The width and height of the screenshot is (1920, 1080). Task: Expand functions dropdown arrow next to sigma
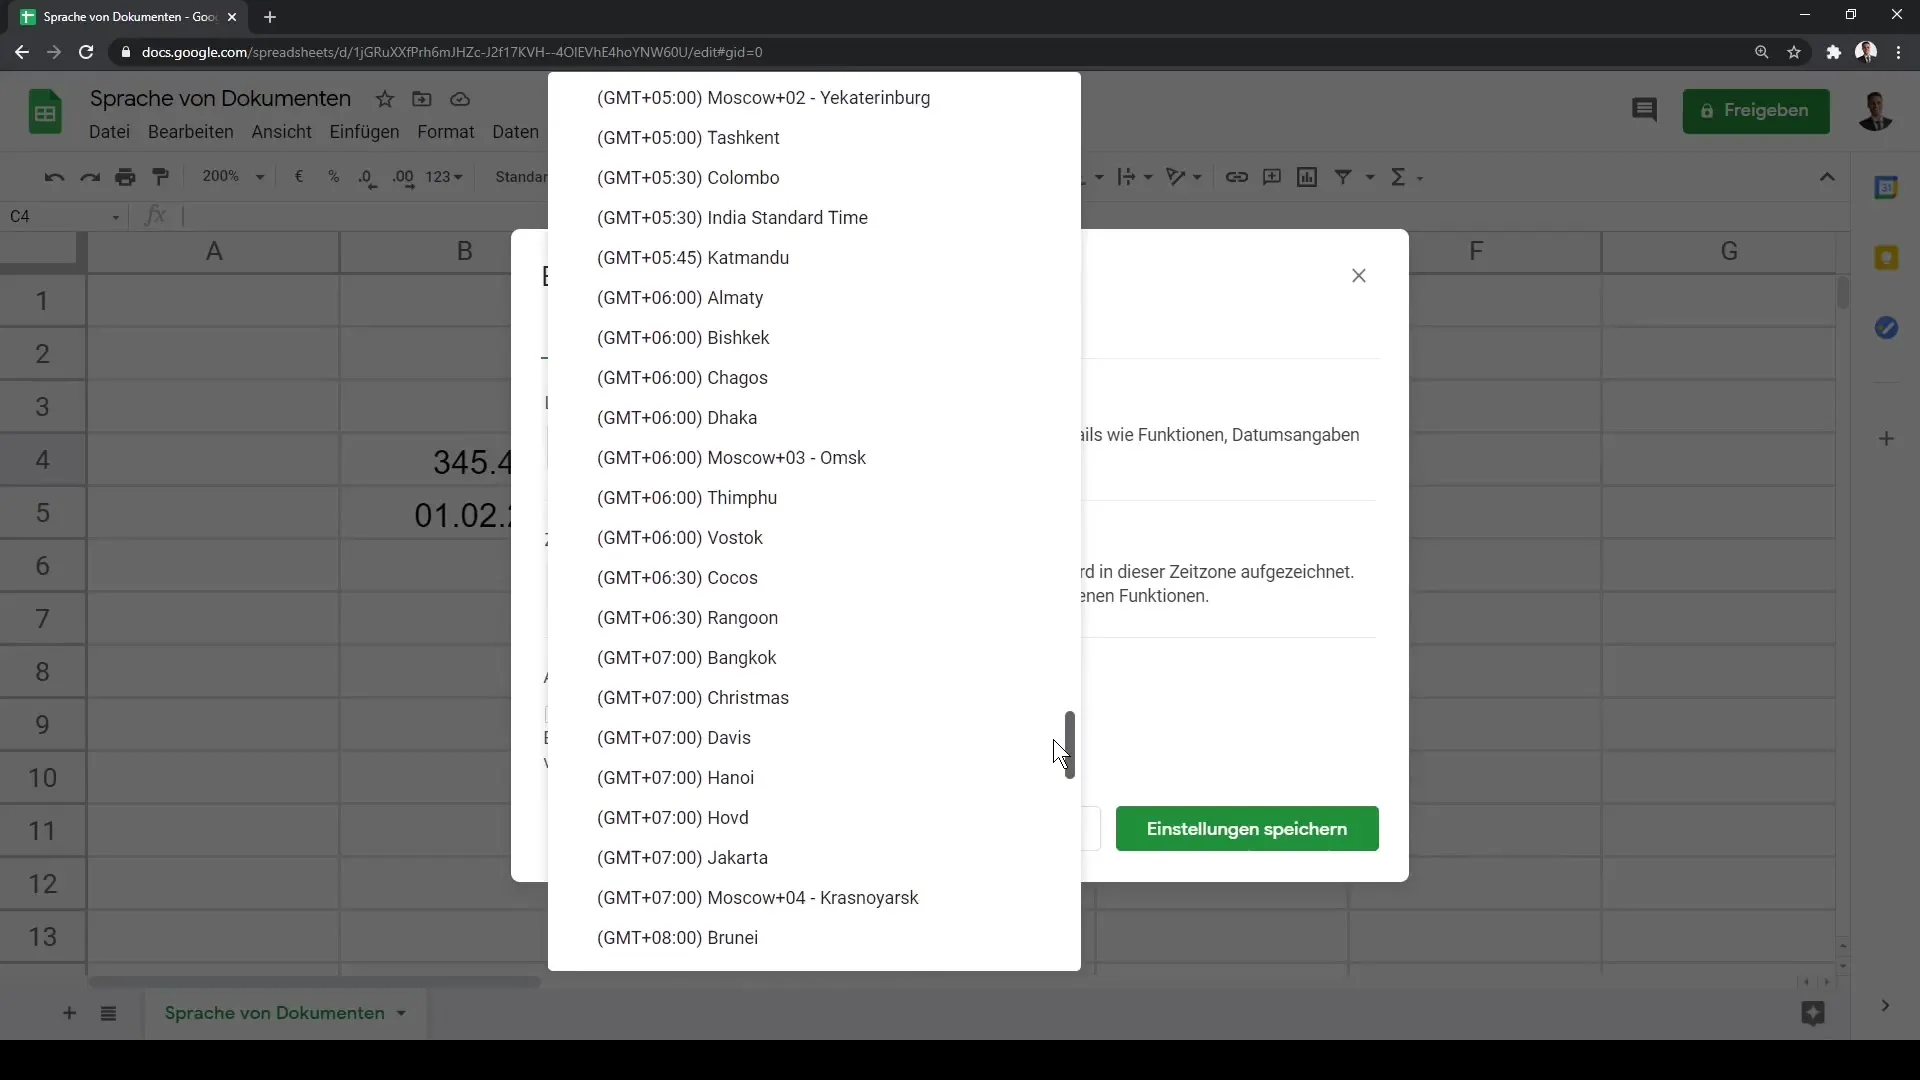point(1420,178)
